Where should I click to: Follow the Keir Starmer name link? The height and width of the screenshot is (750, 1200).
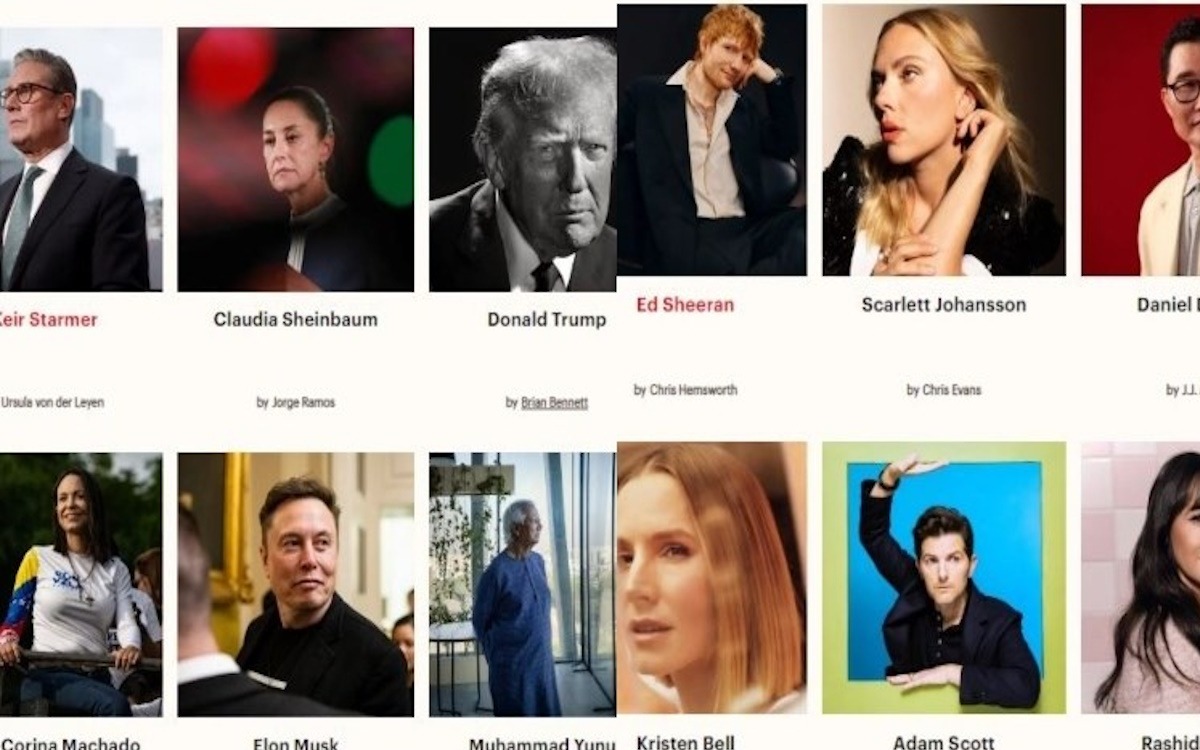48,320
